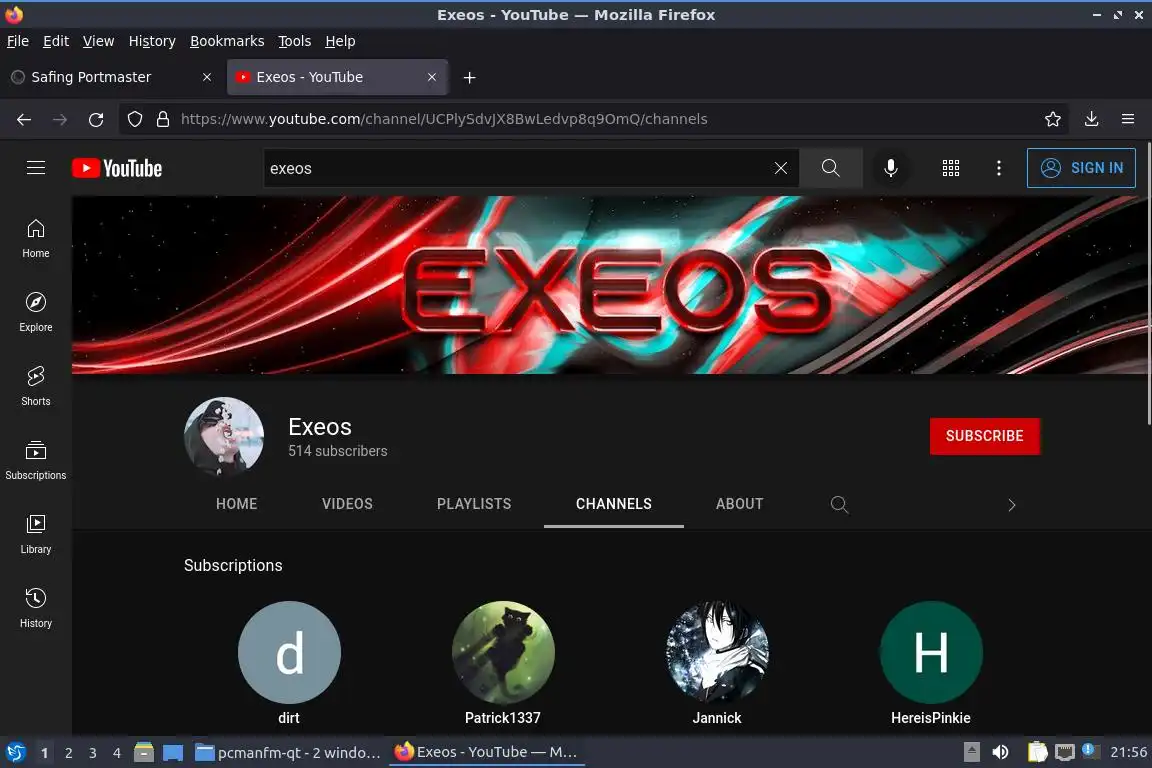1152x768 pixels.
Task: Switch to channel PLAYLISTS tab
Action: click(474, 504)
